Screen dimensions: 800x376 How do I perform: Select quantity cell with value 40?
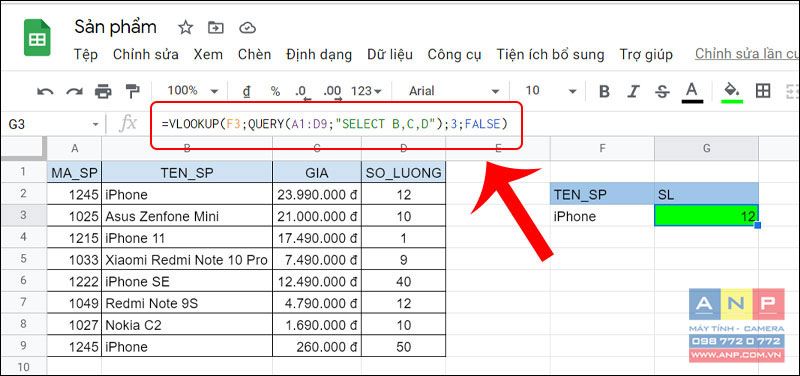coord(404,282)
